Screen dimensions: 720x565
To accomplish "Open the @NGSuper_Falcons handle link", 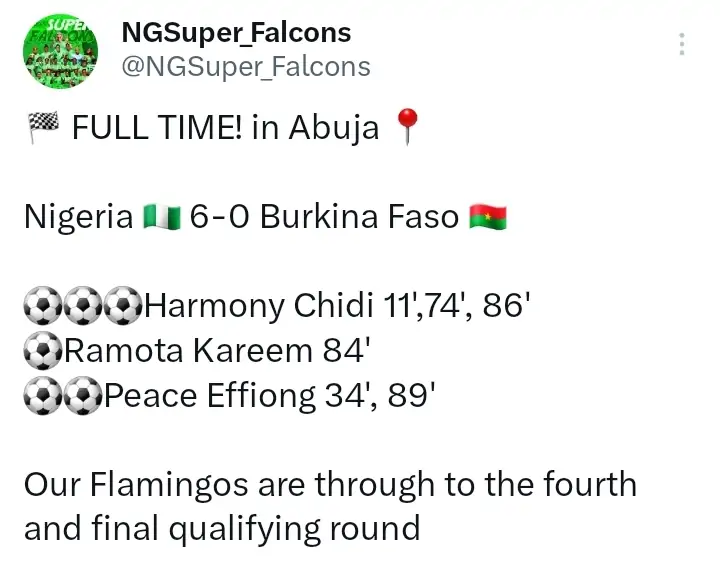I will [245, 67].
